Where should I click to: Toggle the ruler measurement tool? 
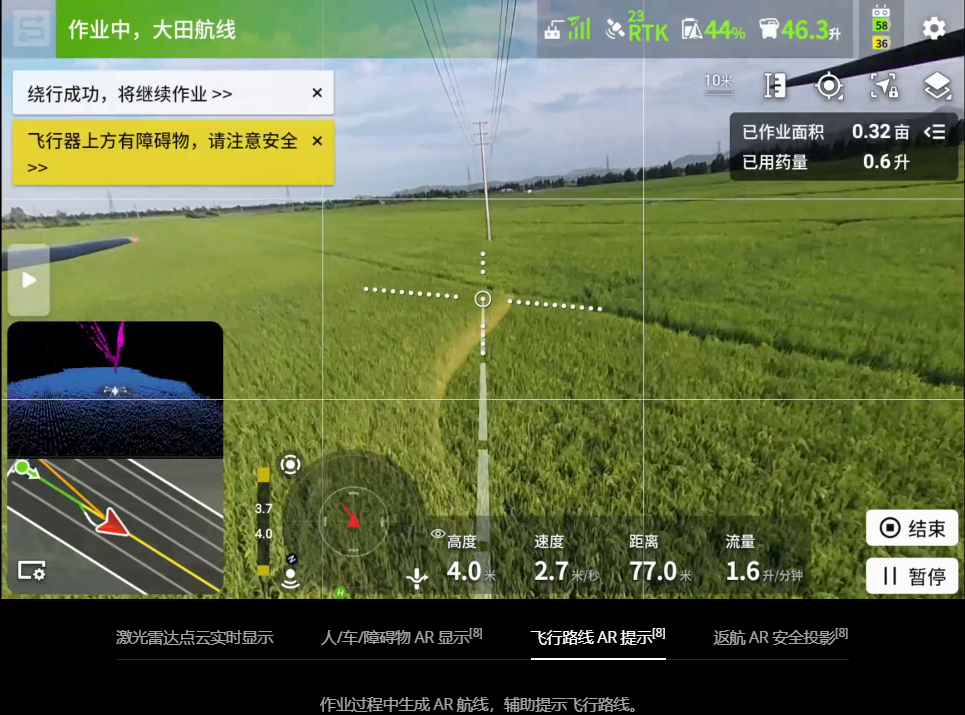(775, 87)
